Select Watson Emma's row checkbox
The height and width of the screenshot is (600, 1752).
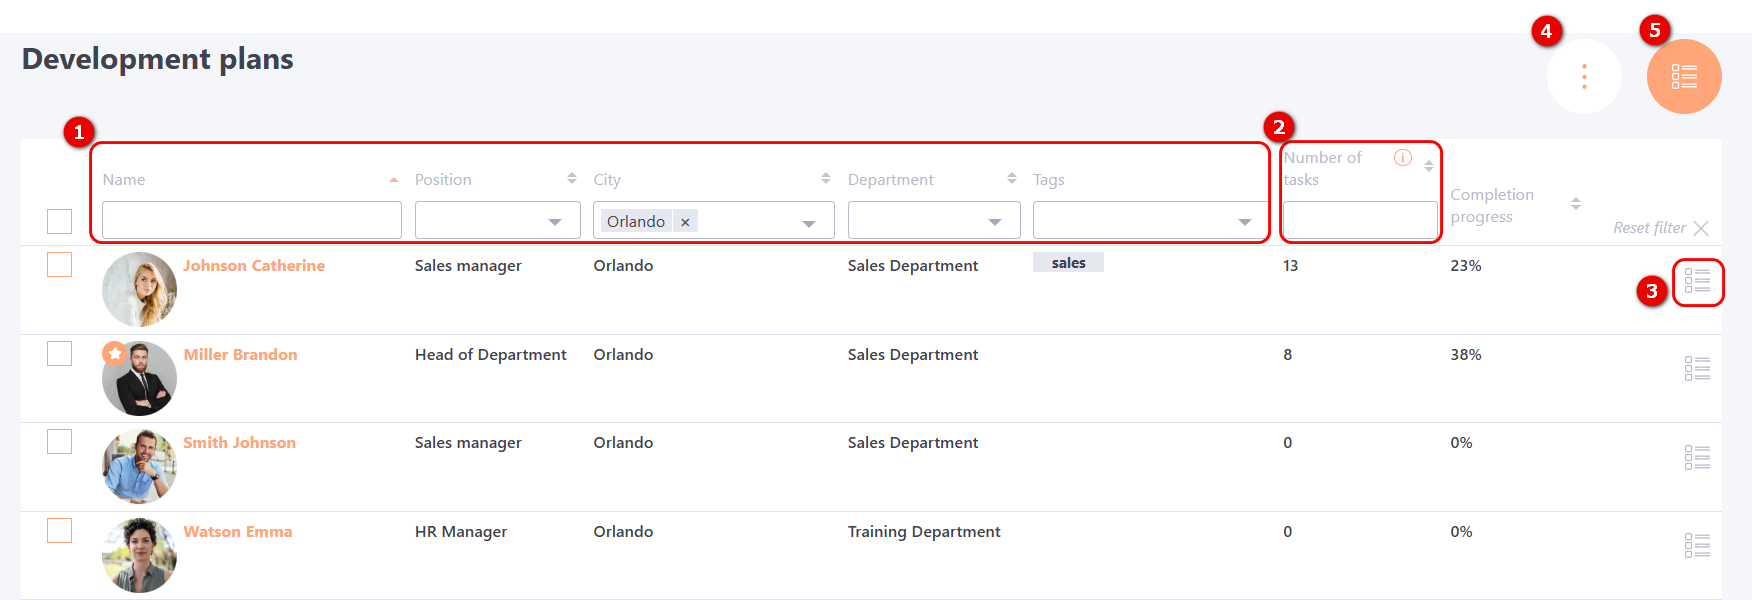[x=60, y=531]
